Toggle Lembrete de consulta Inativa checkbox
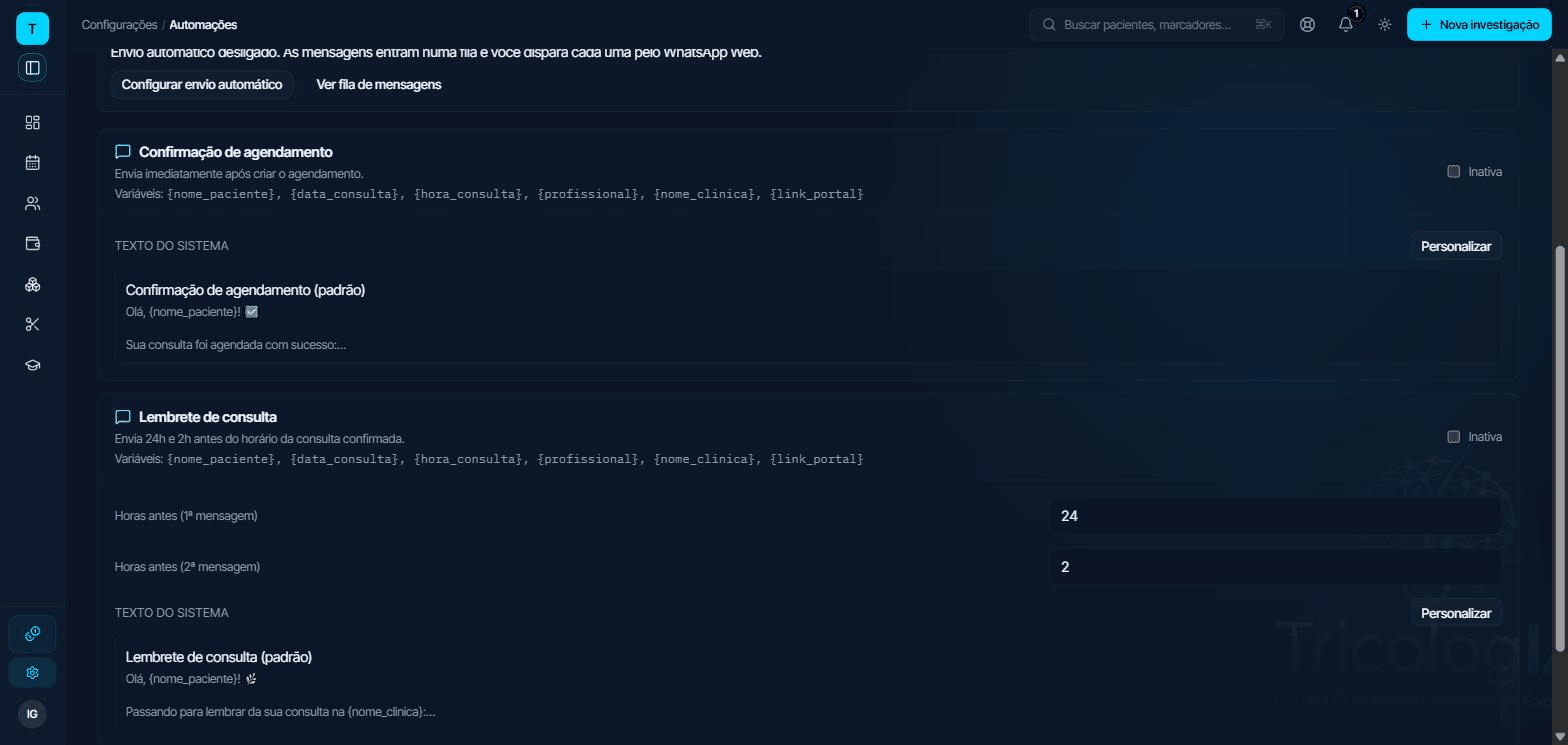The height and width of the screenshot is (745, 1568). (x=1454, y=437)
